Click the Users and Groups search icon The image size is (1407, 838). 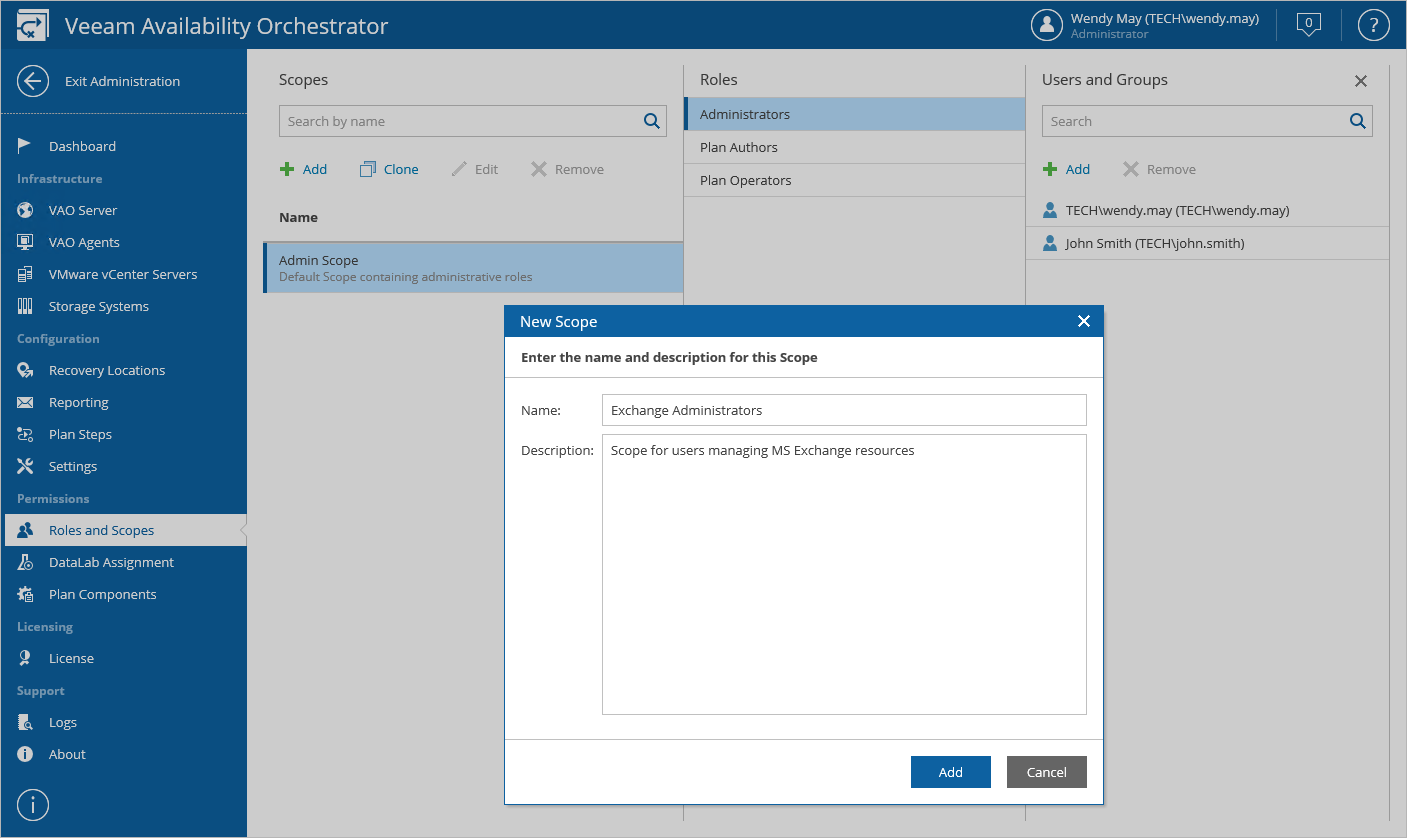[1358, 121]
